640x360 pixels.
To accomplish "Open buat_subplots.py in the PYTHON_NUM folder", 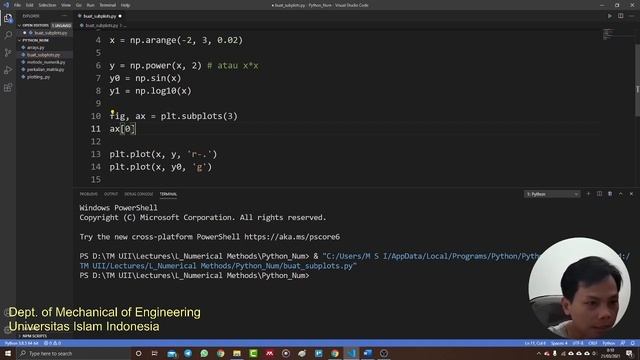I will 43,55.
